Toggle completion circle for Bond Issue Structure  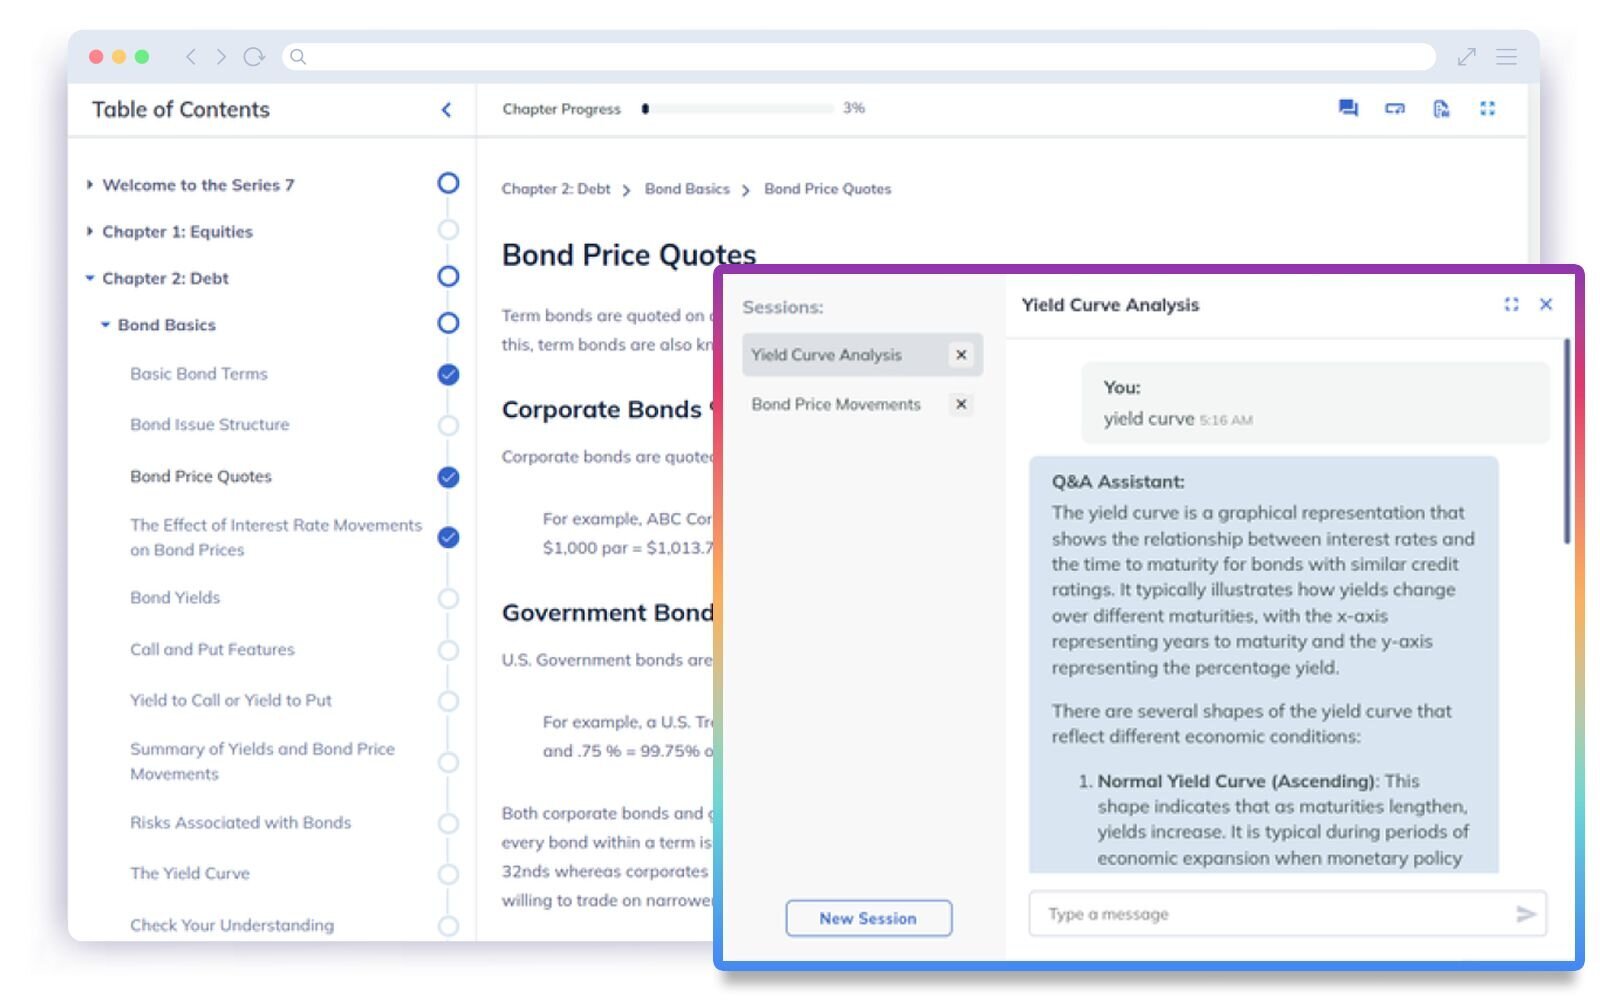tap(448, 425)
